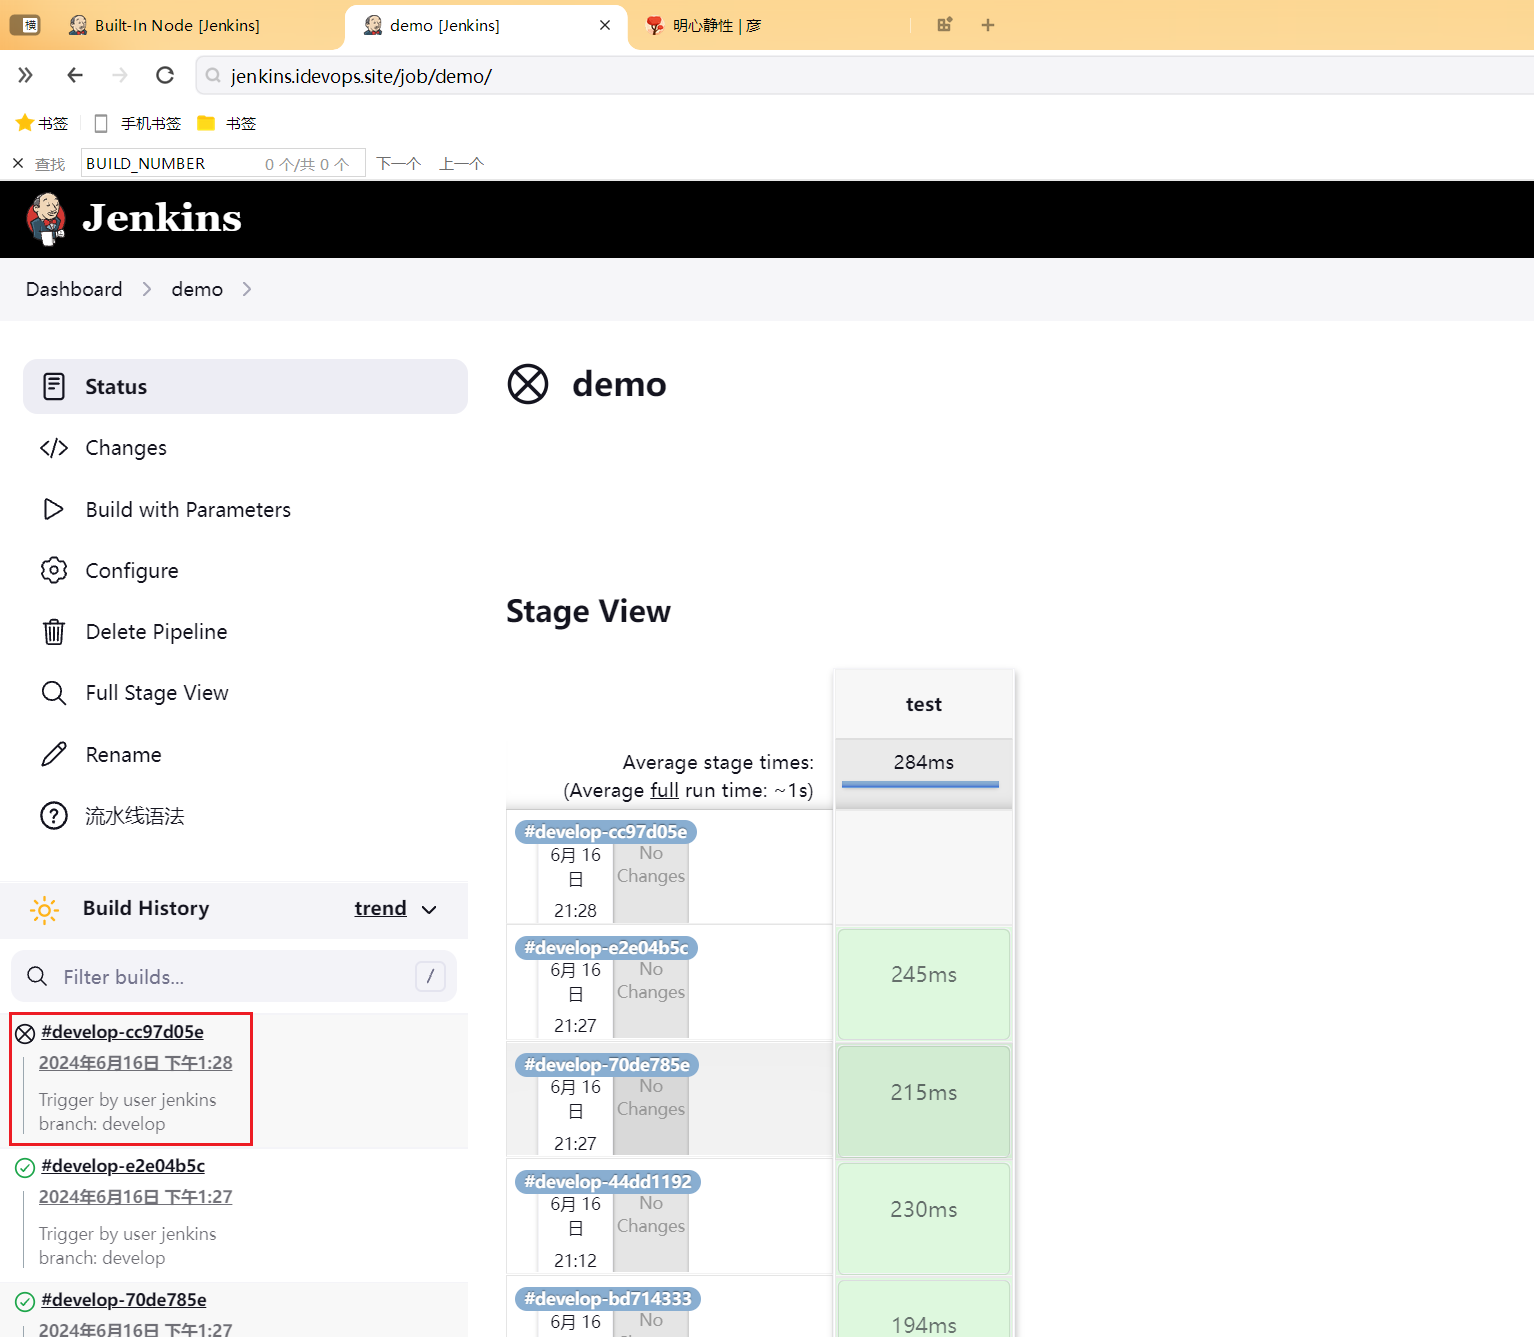The height and width of the screenshot is (1337, 1534).
Task: Click the tab extensions icon near plus
Action: (x=944, y=25)
